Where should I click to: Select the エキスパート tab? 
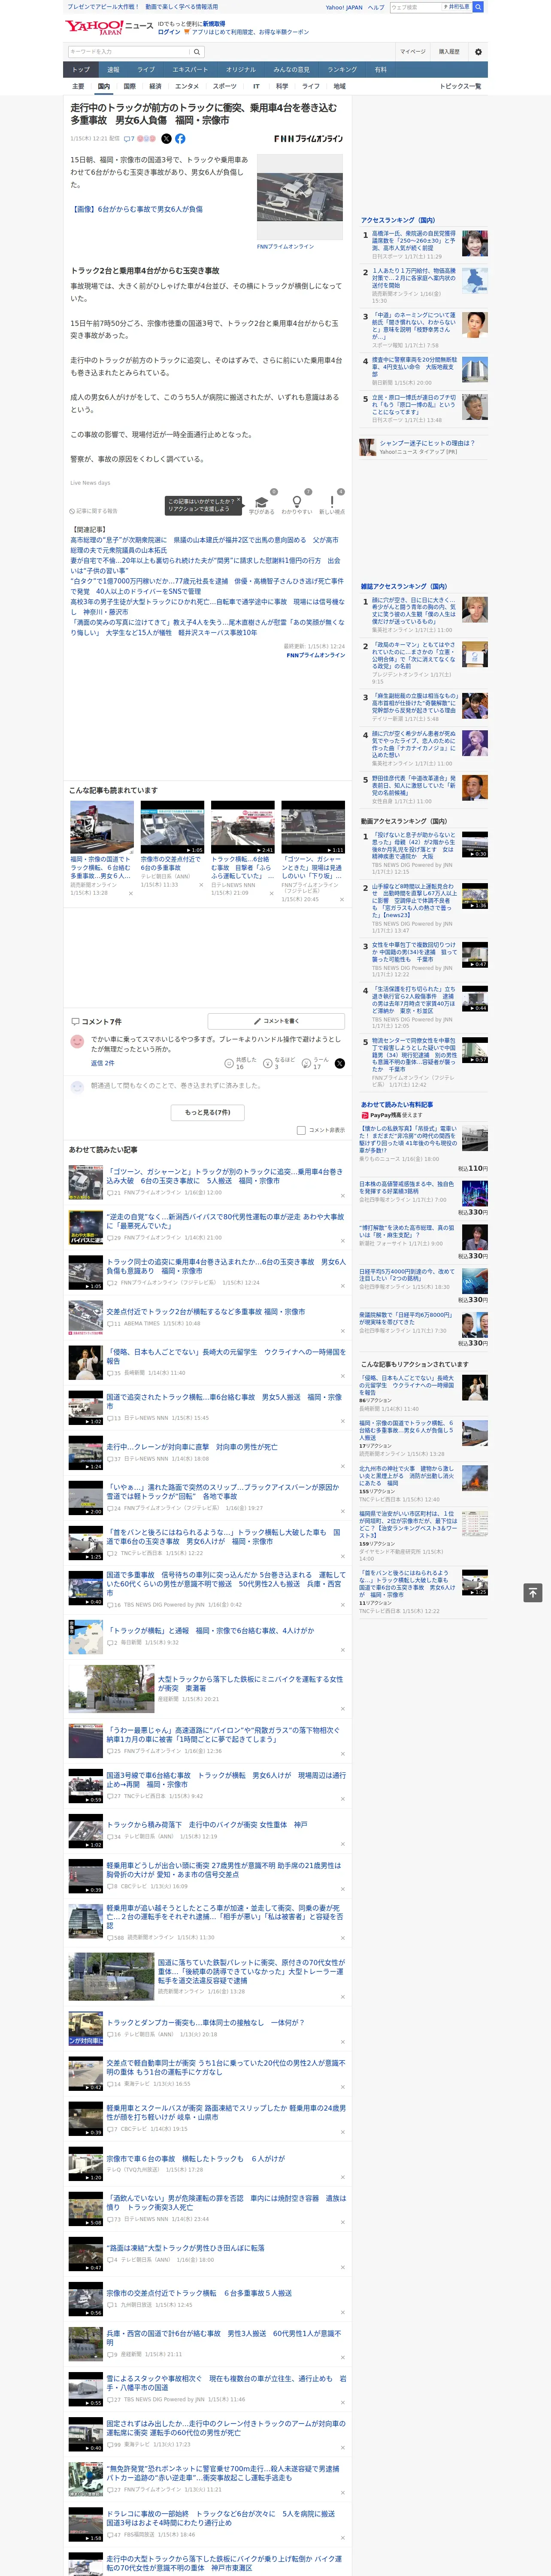click(190, 70)
